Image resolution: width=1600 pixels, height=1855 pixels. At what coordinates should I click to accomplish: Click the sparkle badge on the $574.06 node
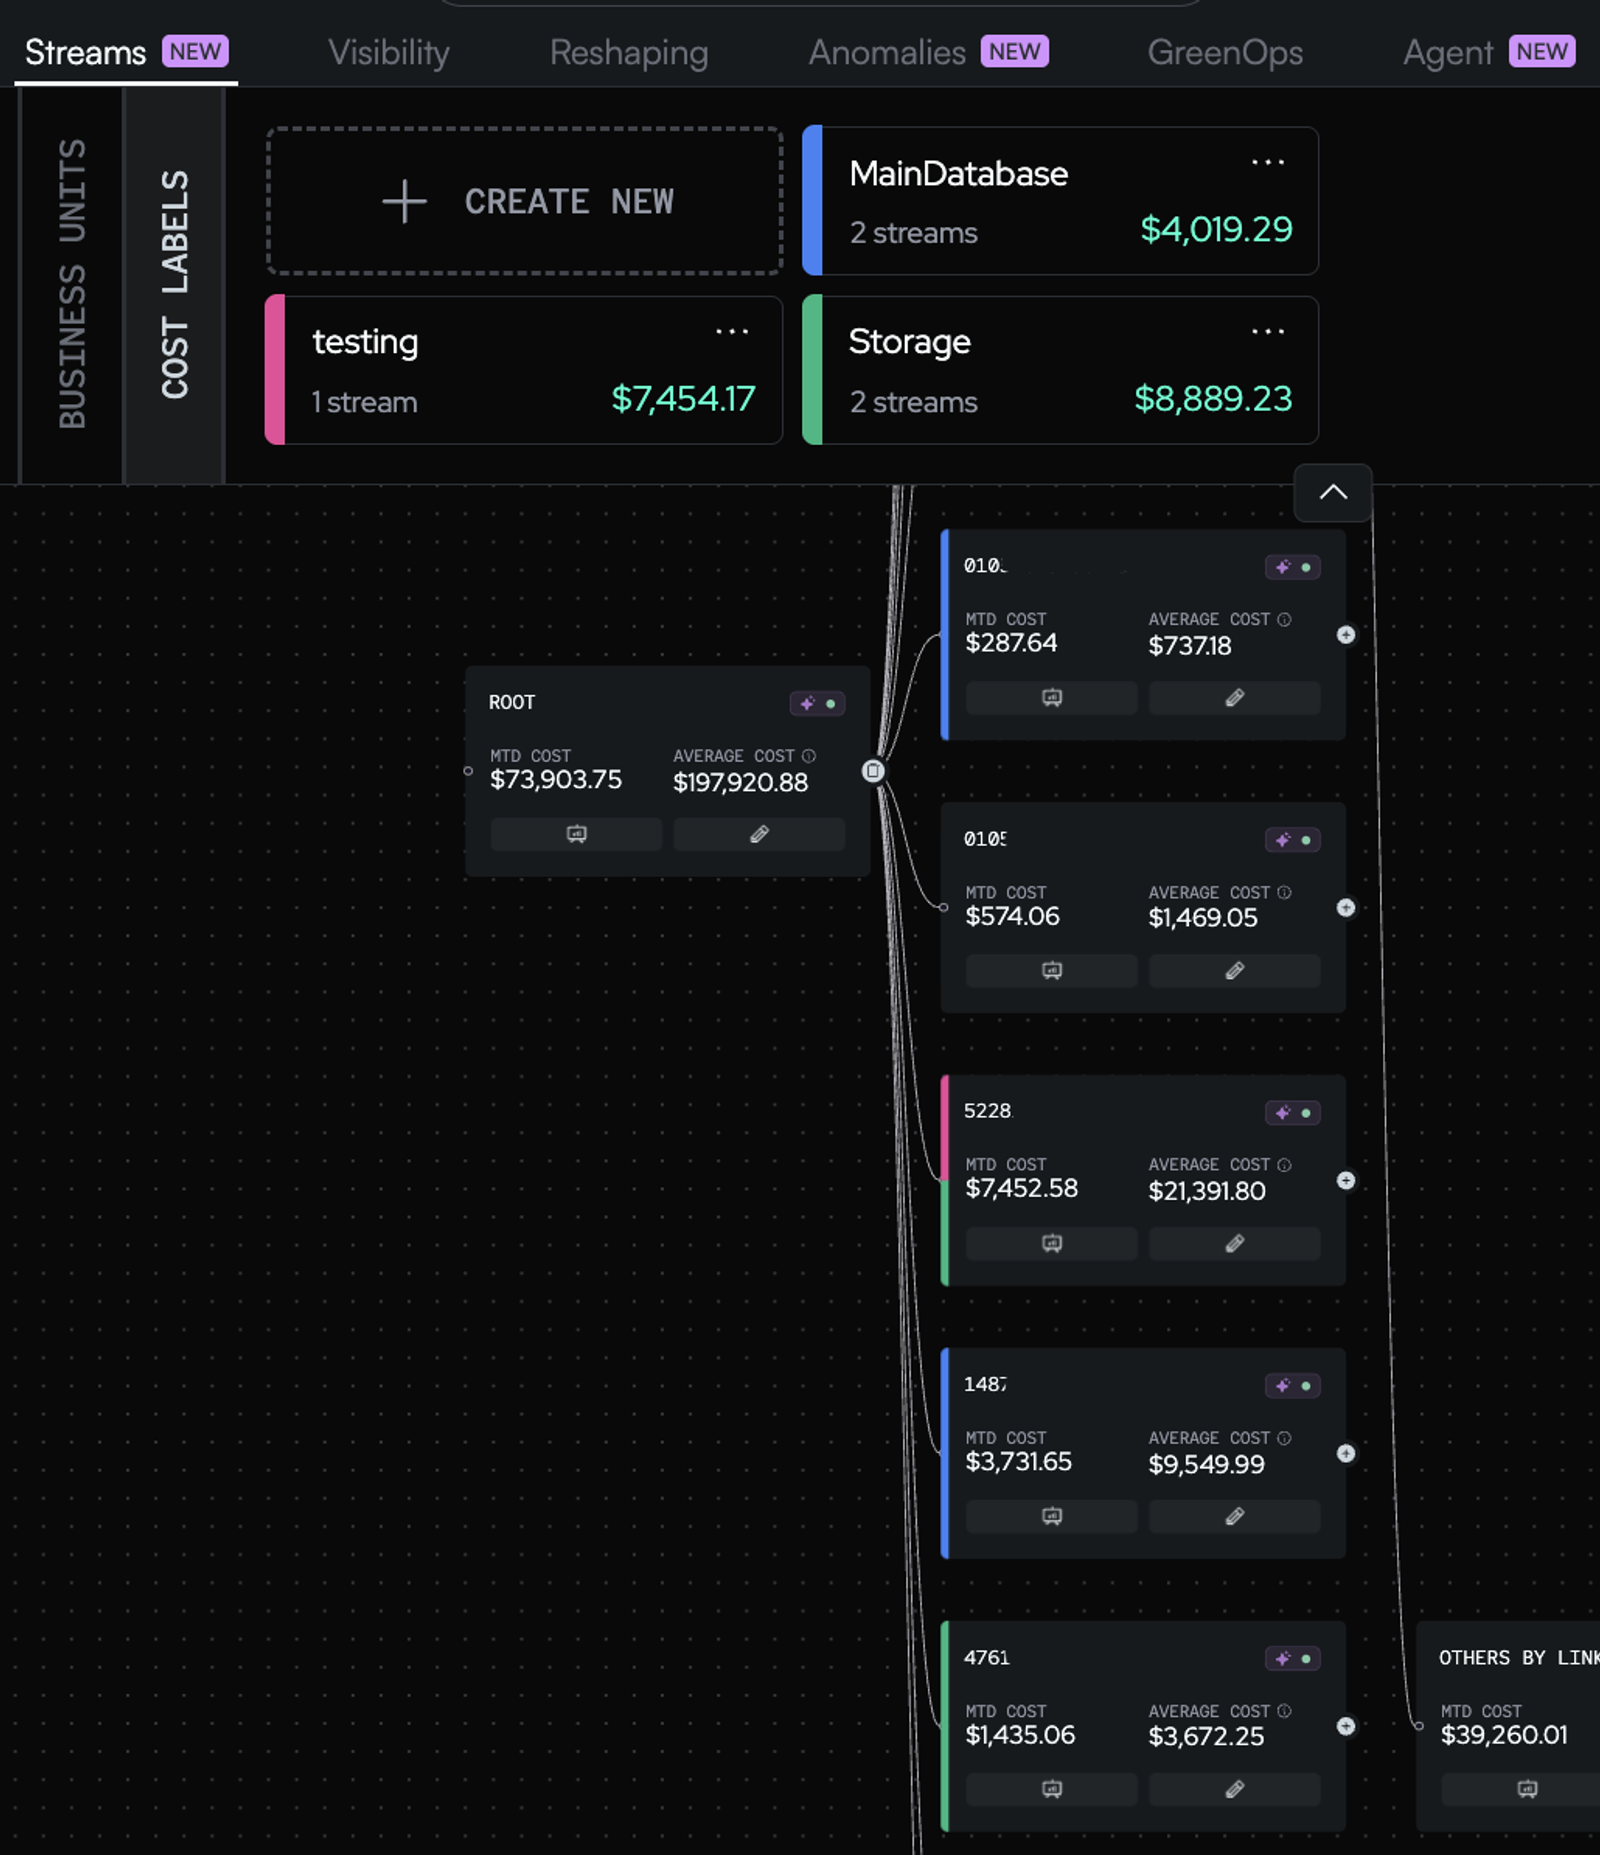point(1293,840)
